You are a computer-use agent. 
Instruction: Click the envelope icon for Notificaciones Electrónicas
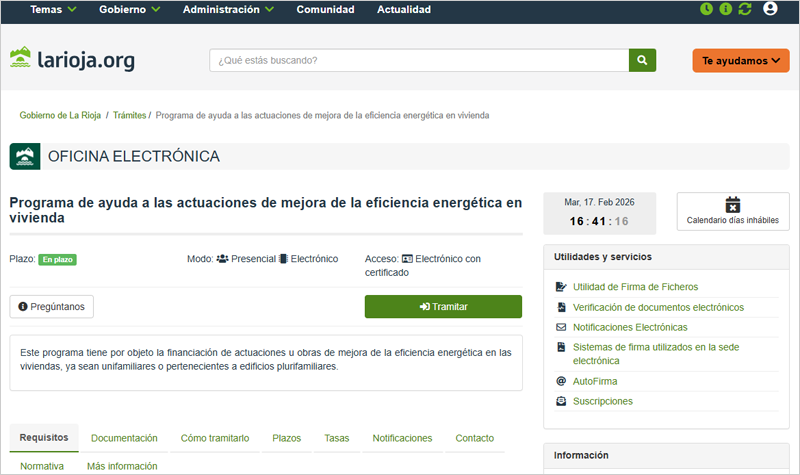point(561,327)
